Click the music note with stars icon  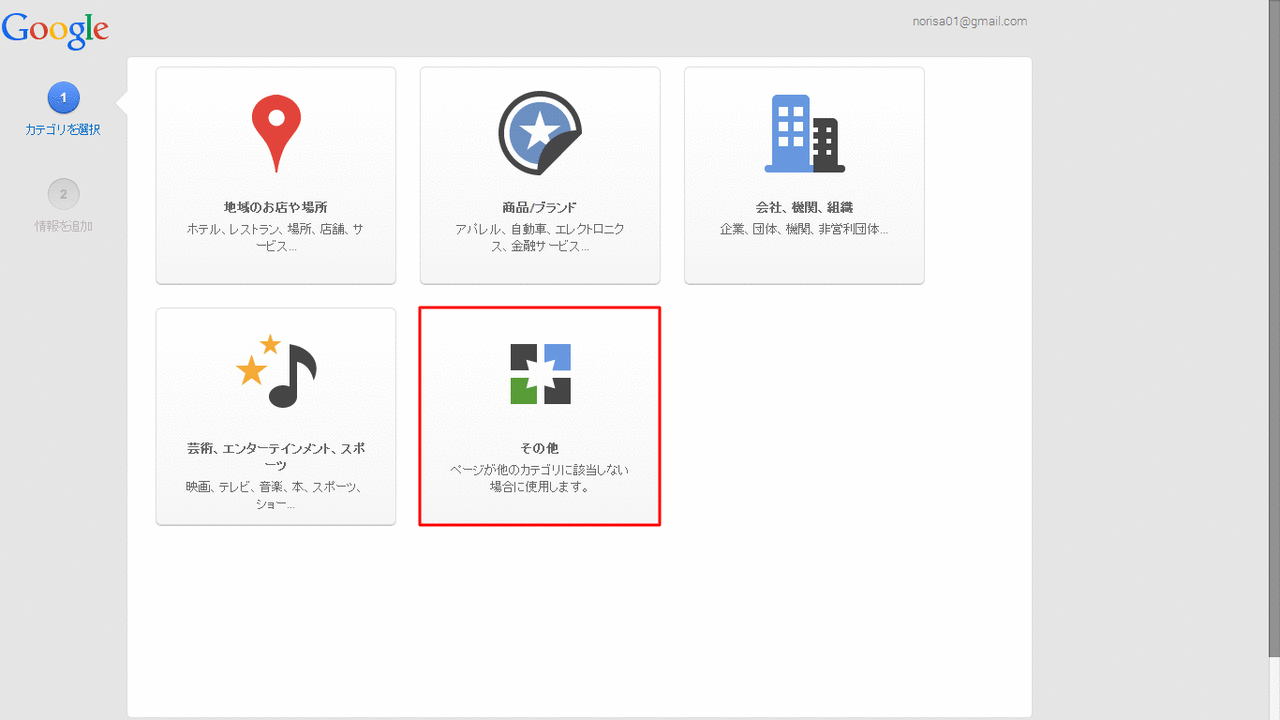276,372
